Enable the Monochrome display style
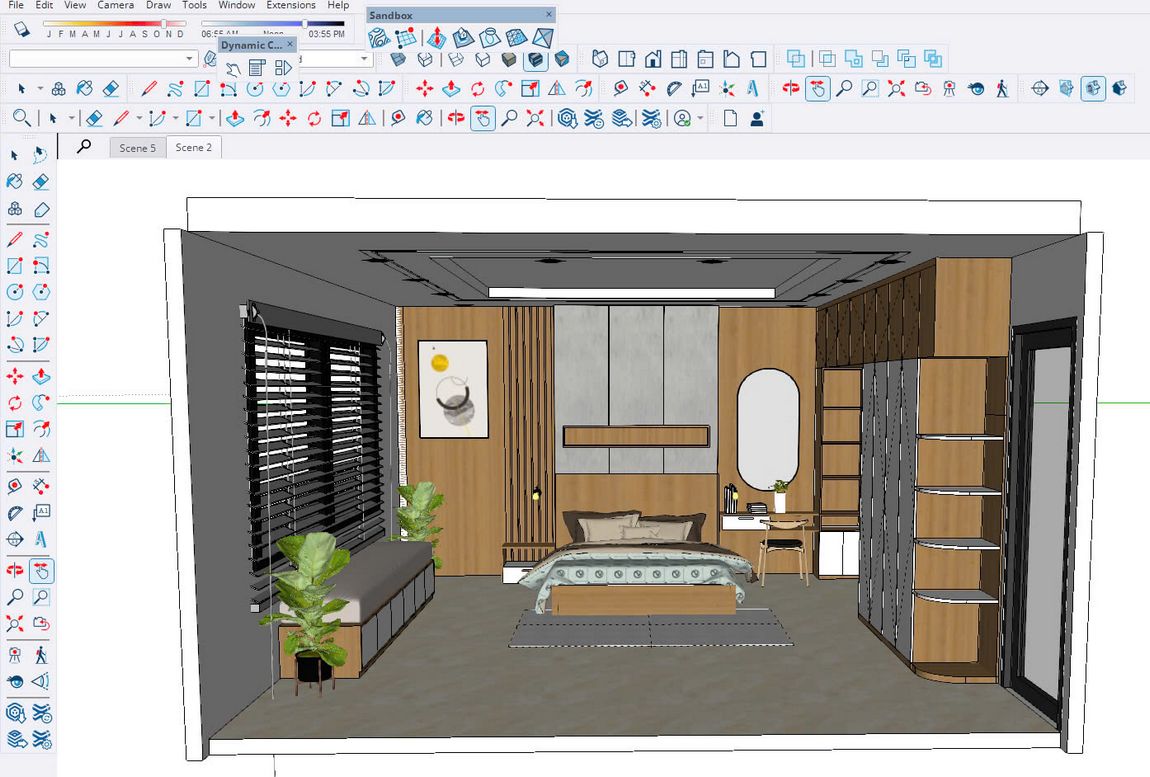Viewport: 1150px width, 777px height. (x=1119, y=88)
